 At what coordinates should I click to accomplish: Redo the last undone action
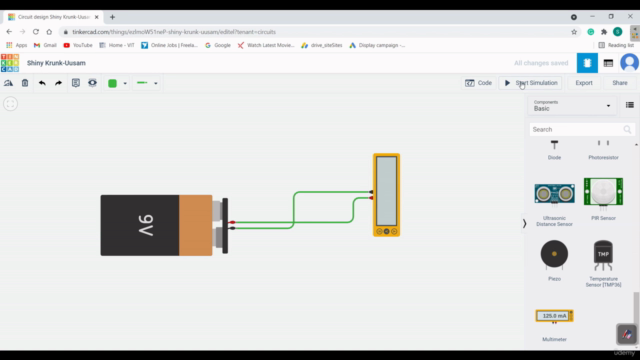(58, 83)
